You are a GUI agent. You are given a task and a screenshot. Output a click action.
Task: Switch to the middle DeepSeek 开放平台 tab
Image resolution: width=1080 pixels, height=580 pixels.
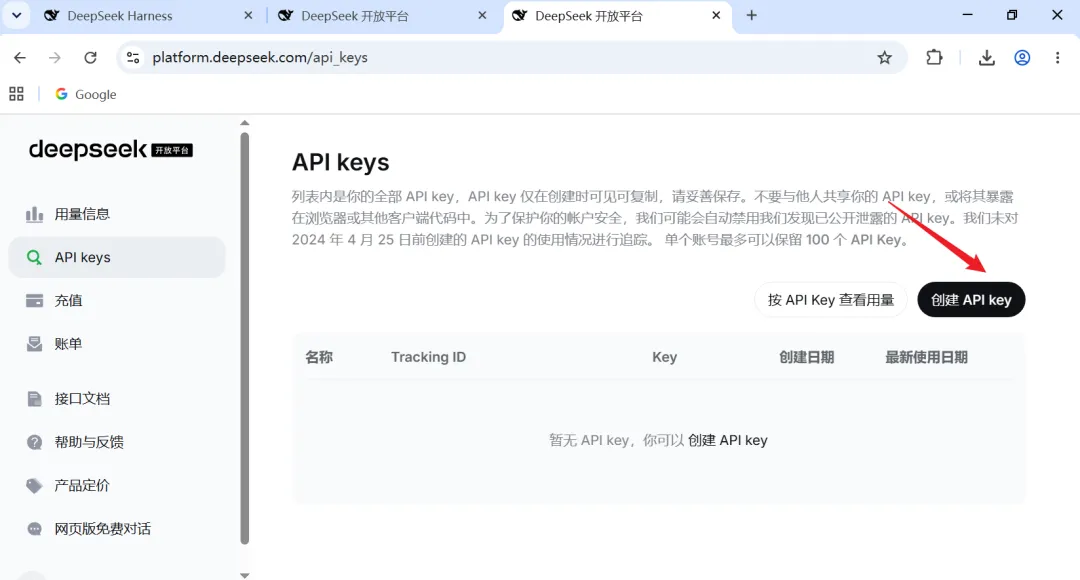(x=384, y=16)
